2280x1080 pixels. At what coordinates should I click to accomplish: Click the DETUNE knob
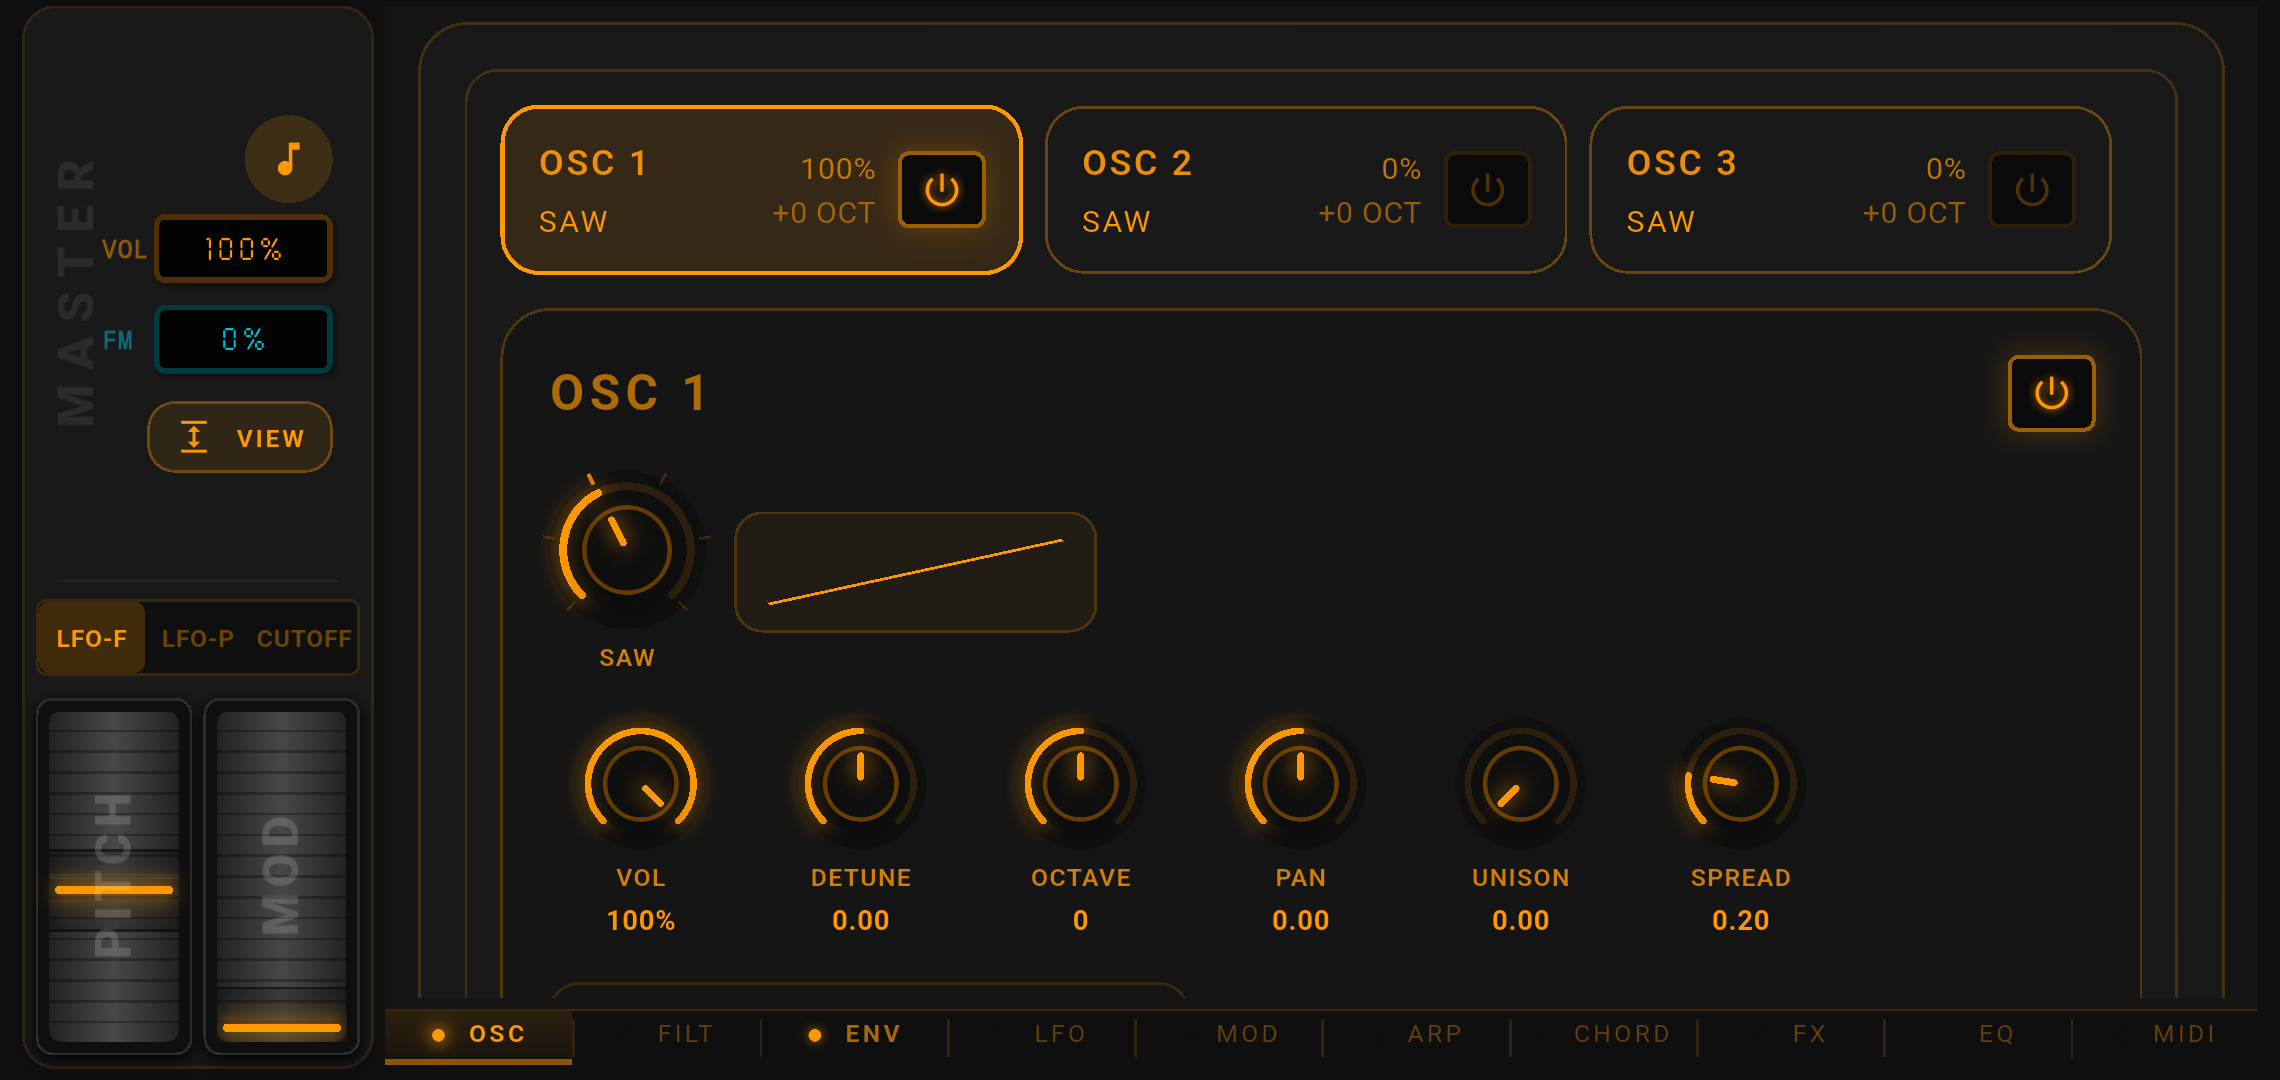click(860, 783)
